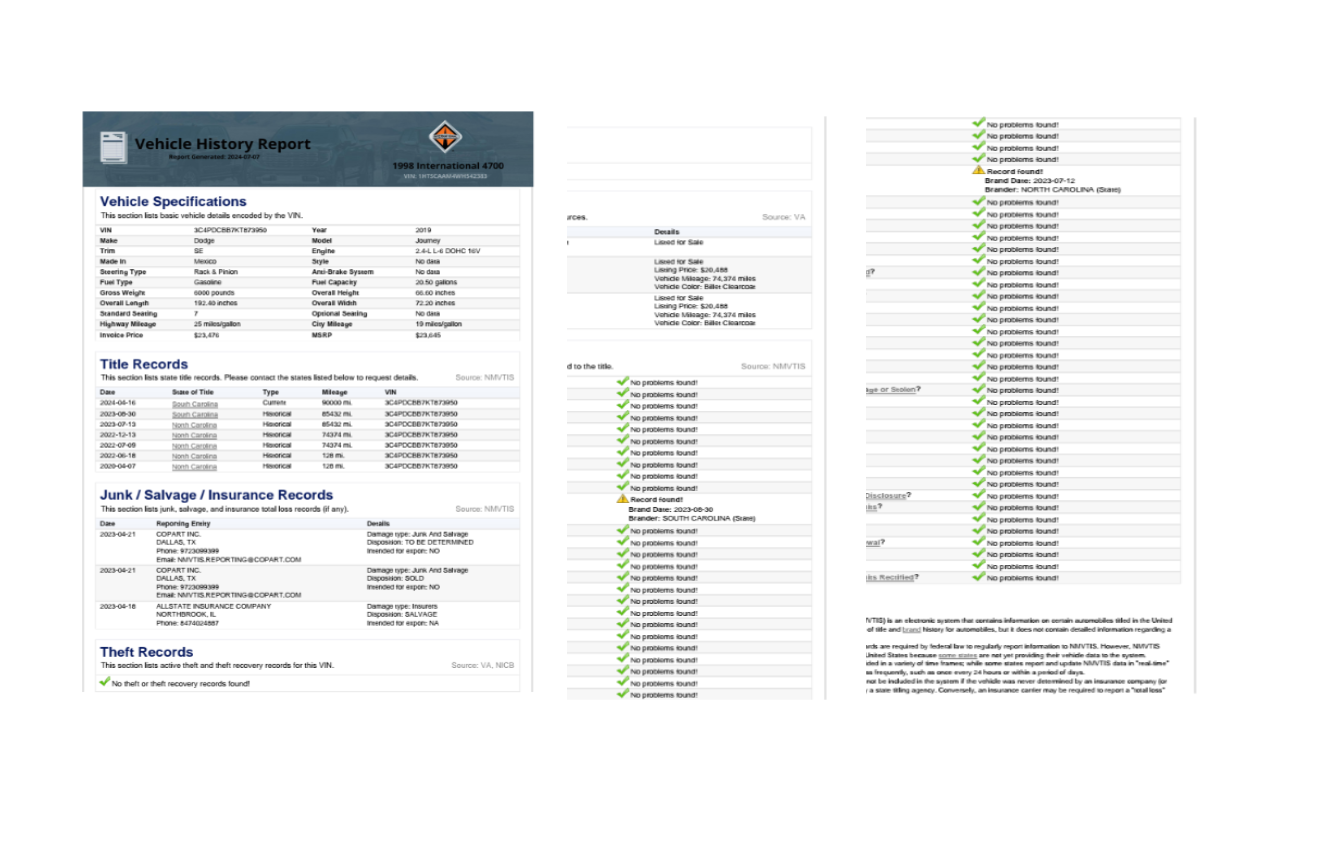Open South Carolina link in 2024-04-16 title row

point(194,404)
